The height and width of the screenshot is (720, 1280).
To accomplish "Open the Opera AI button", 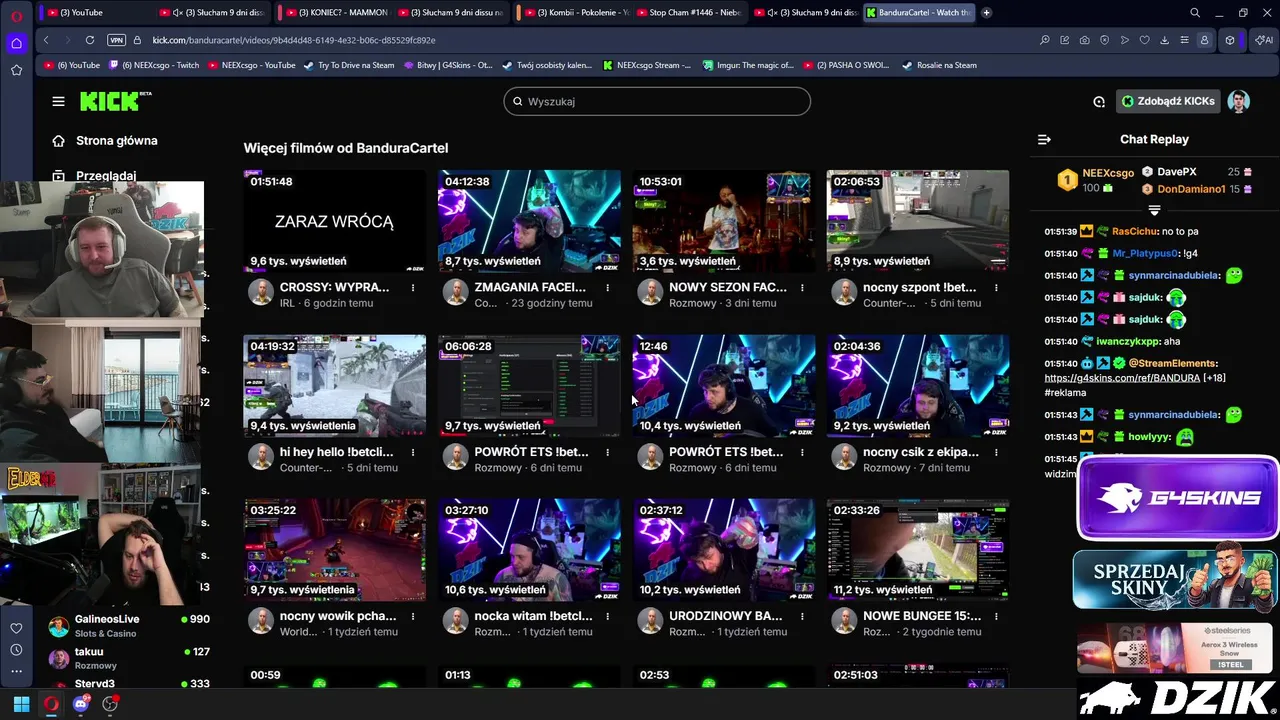I will 1263,40.
